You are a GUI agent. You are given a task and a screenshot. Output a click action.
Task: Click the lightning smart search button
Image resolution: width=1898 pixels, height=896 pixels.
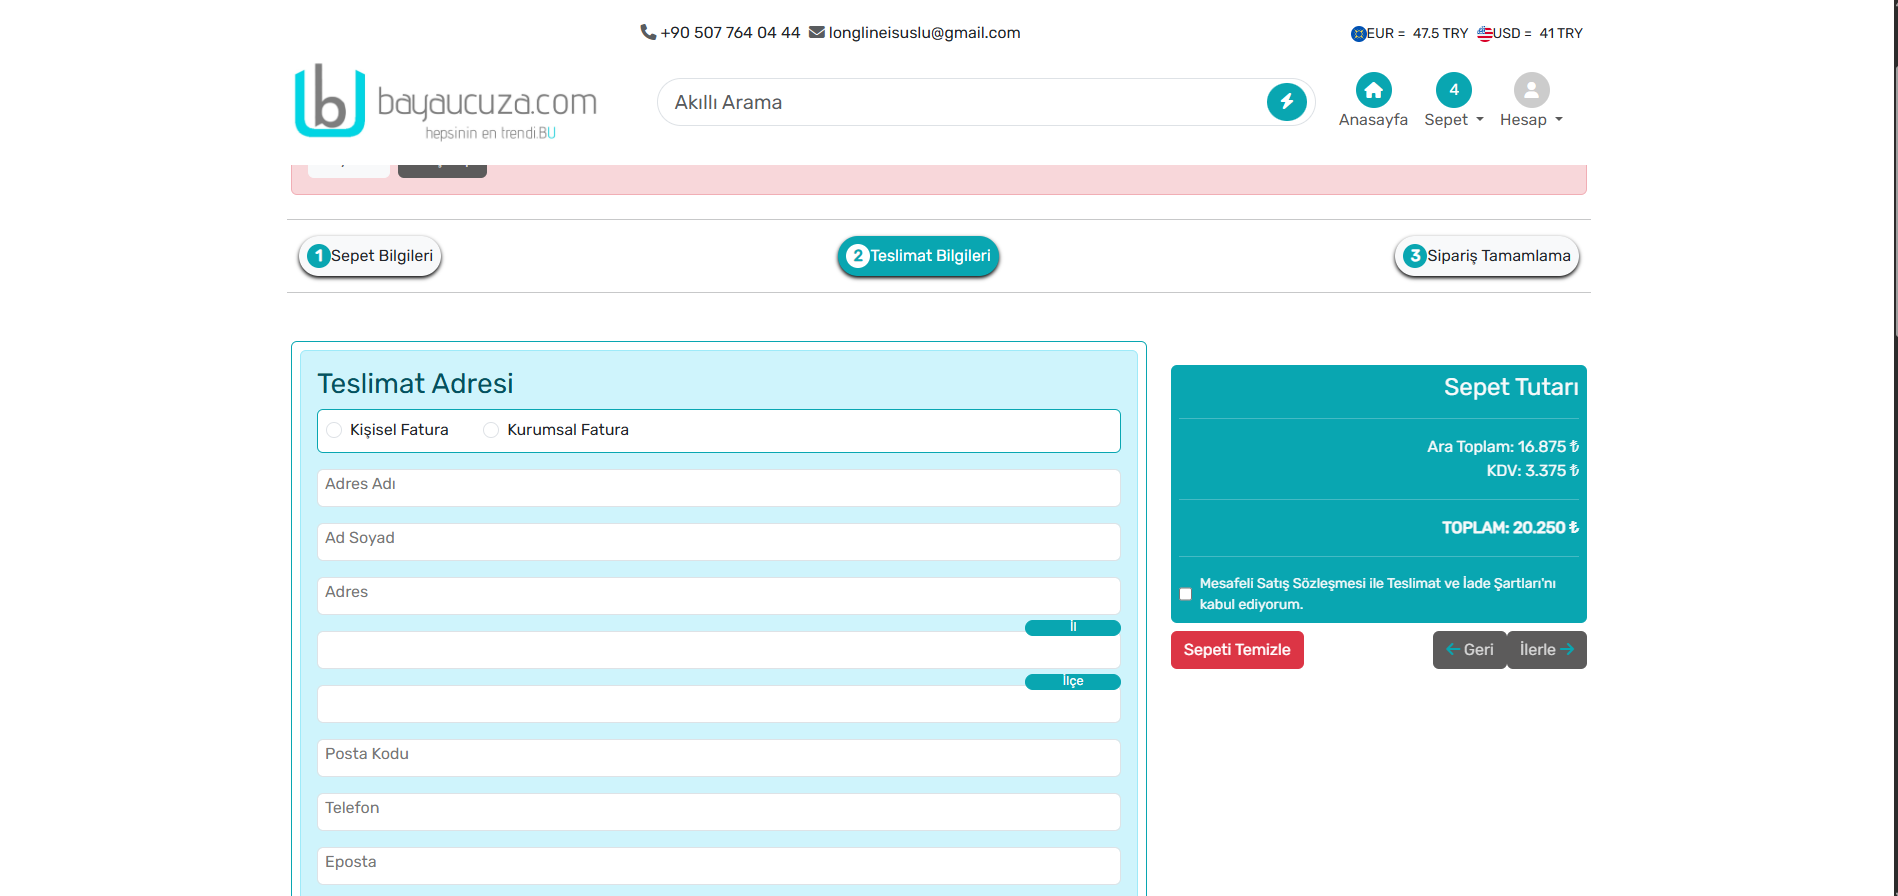[1287, 102]
